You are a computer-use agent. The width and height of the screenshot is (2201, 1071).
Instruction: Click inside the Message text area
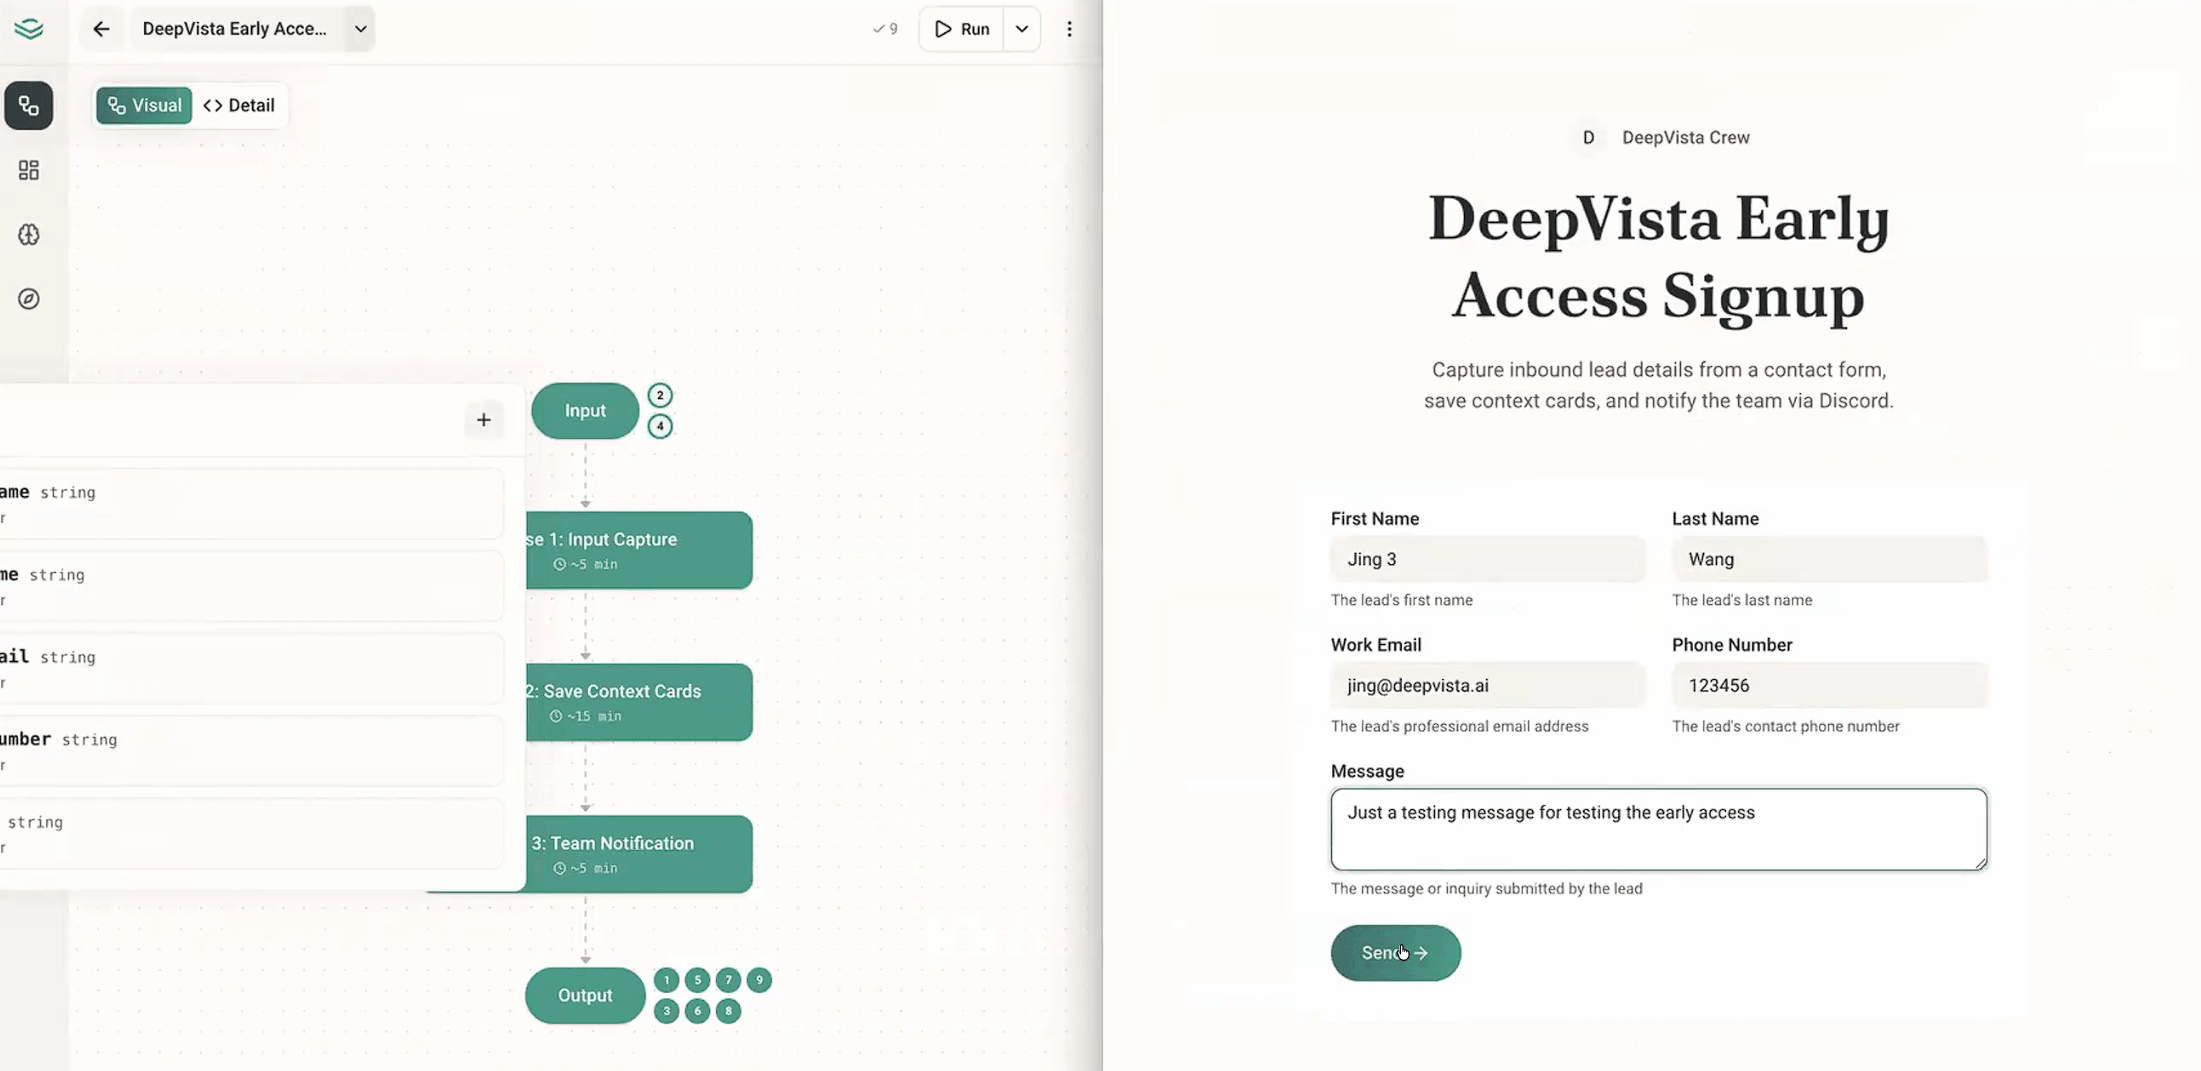(1659, 829)
